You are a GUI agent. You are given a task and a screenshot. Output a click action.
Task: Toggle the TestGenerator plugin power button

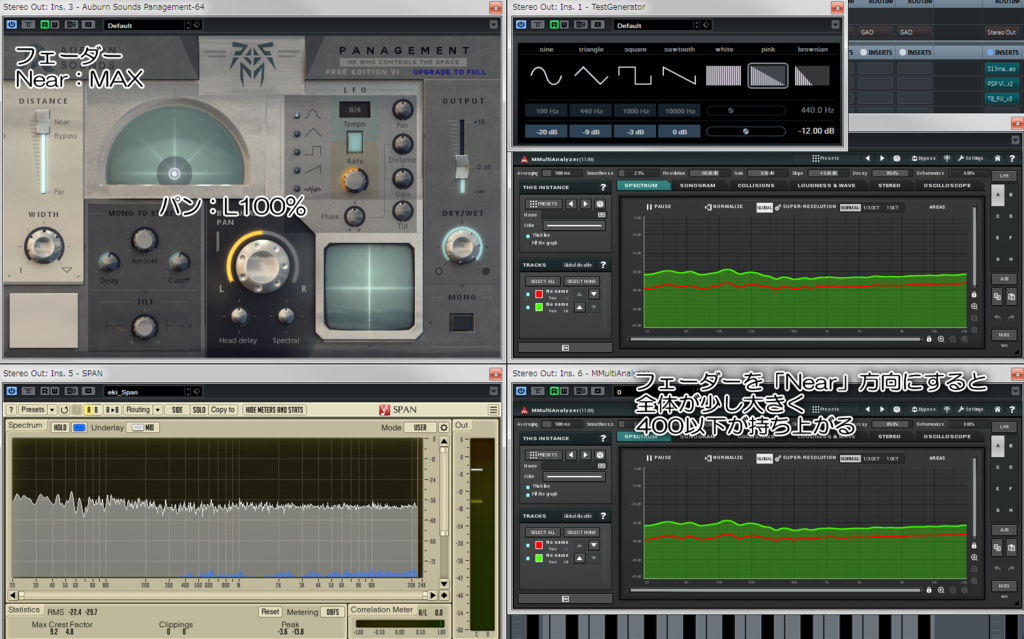tap(520, 25)
